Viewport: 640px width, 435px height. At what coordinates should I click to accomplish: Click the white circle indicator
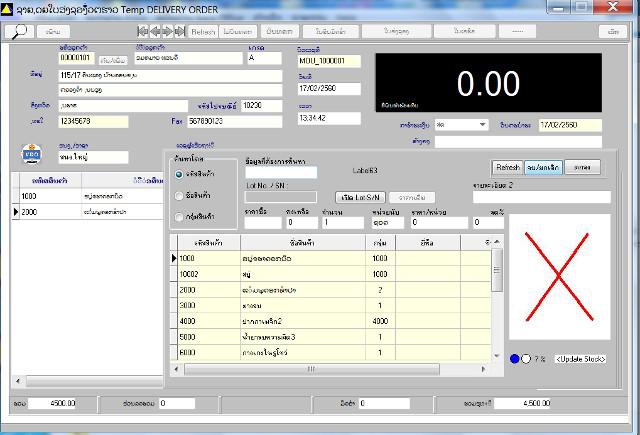point(526,359)
